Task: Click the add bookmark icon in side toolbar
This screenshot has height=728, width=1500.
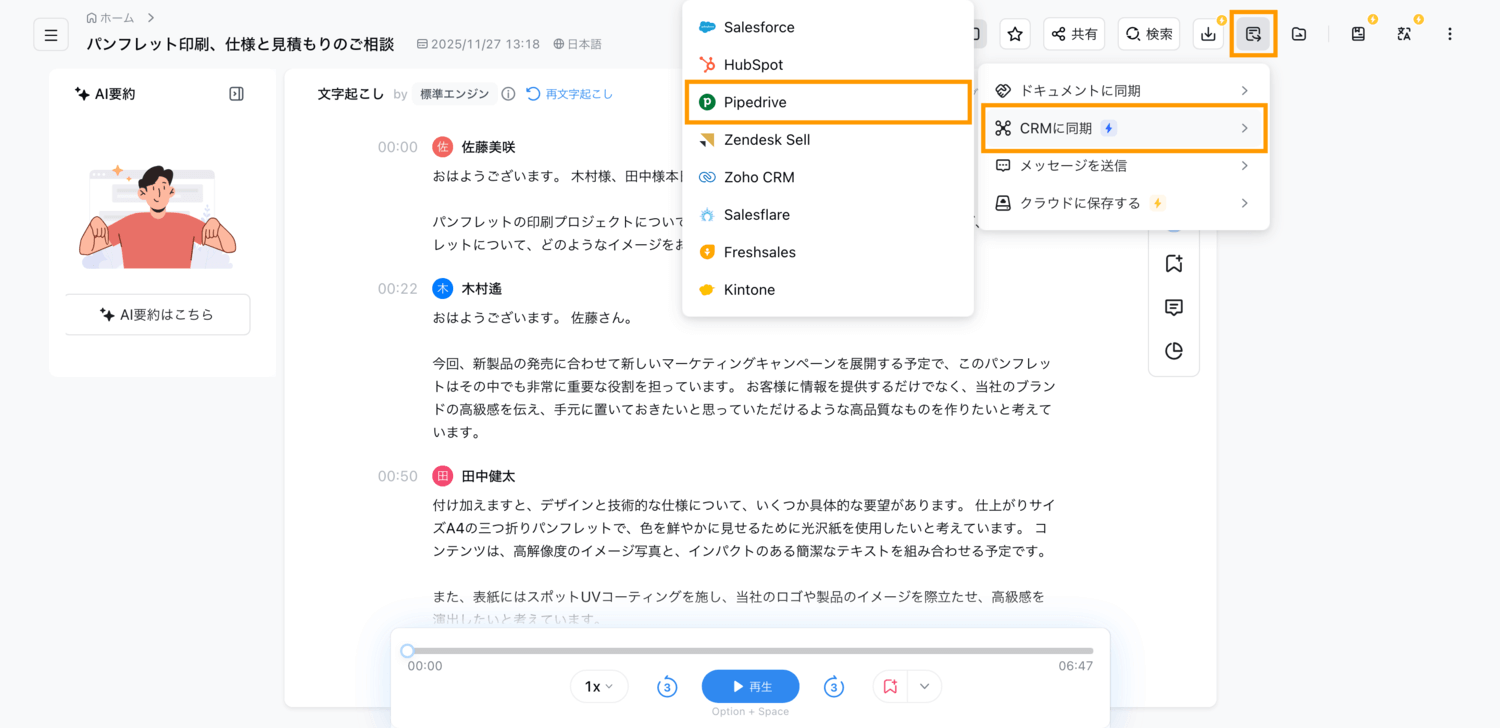Action: coord(1174,263)
